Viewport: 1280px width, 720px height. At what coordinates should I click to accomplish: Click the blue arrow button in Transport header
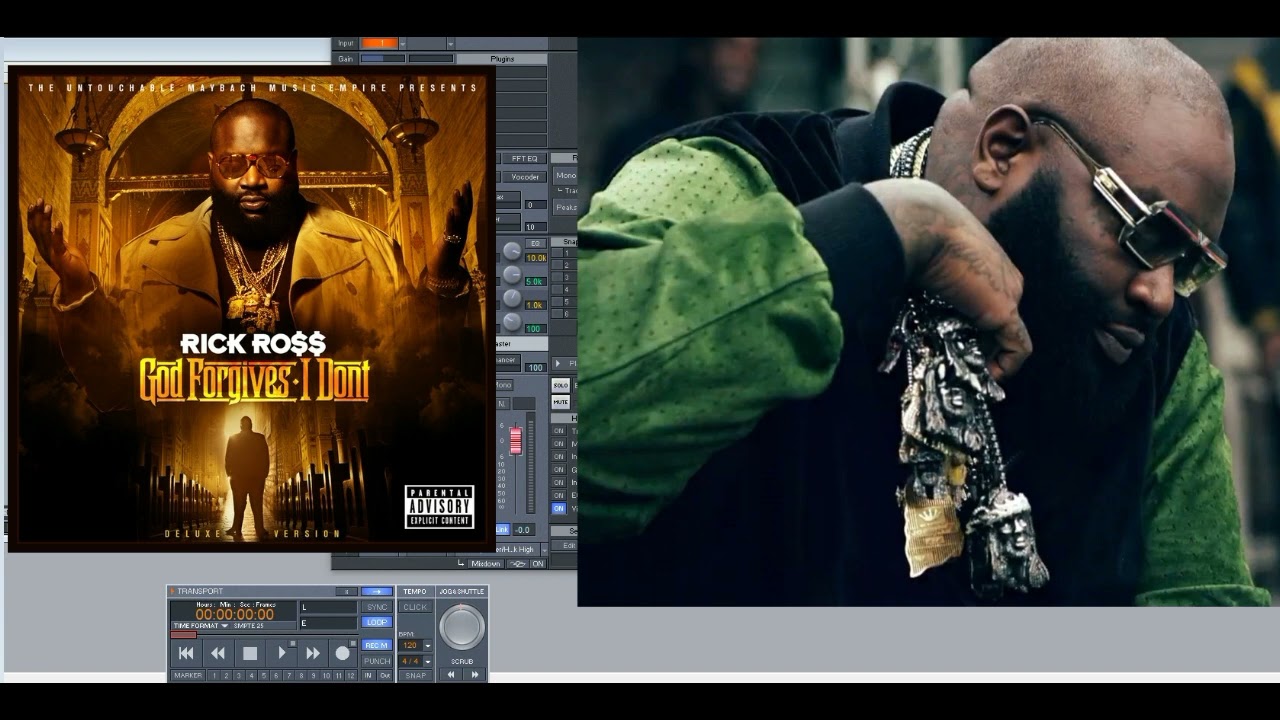click(x=377, y=592)
